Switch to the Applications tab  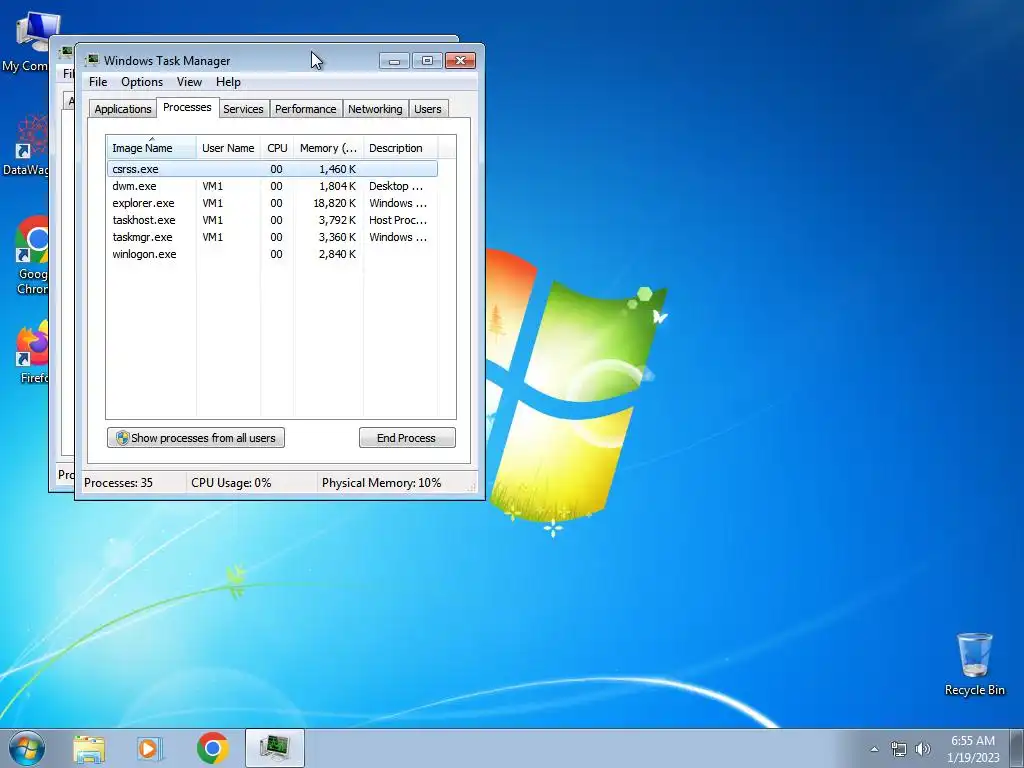pyautogui.click(x=123, y=109)
